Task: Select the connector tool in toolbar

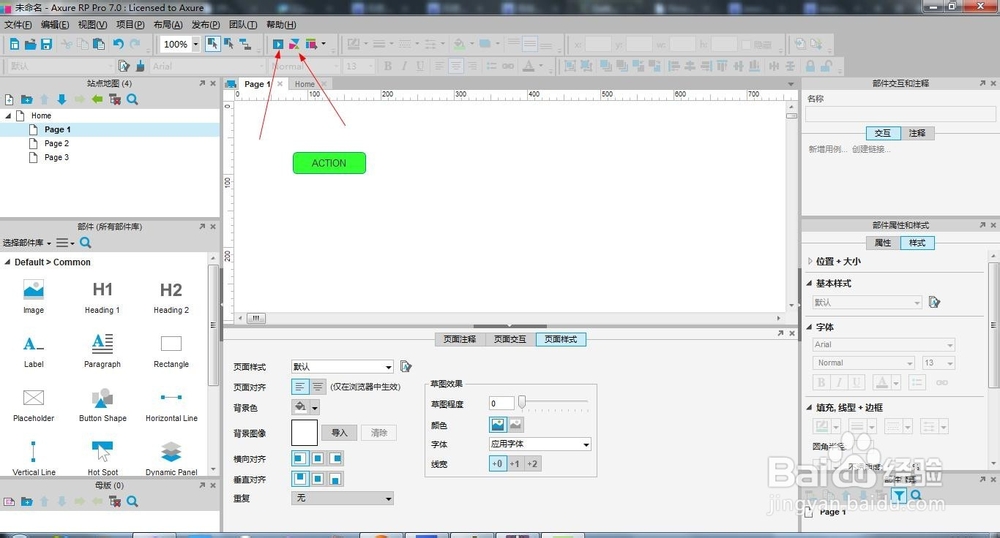Action: [245, 44]
